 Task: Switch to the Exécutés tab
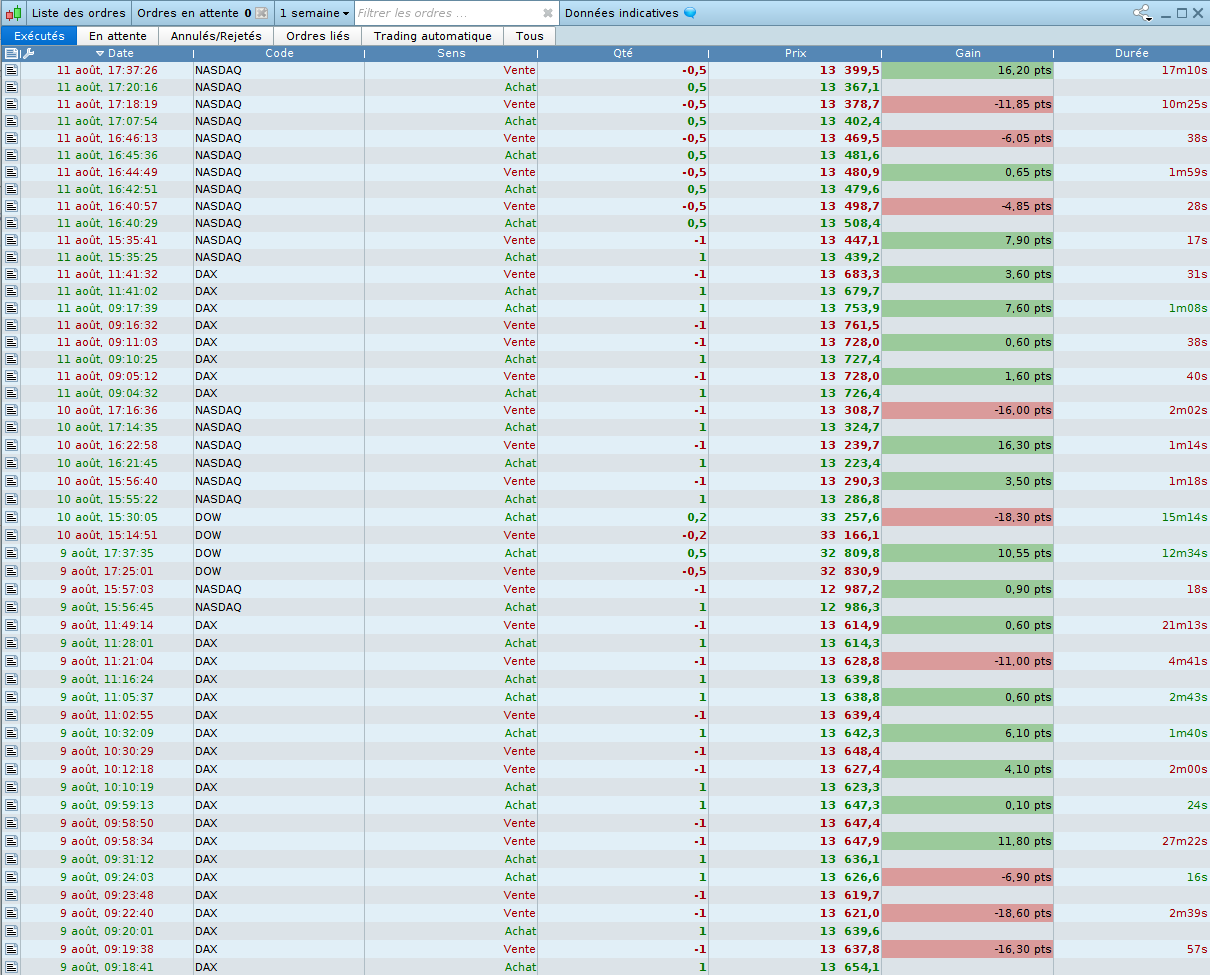coord(39,36)
